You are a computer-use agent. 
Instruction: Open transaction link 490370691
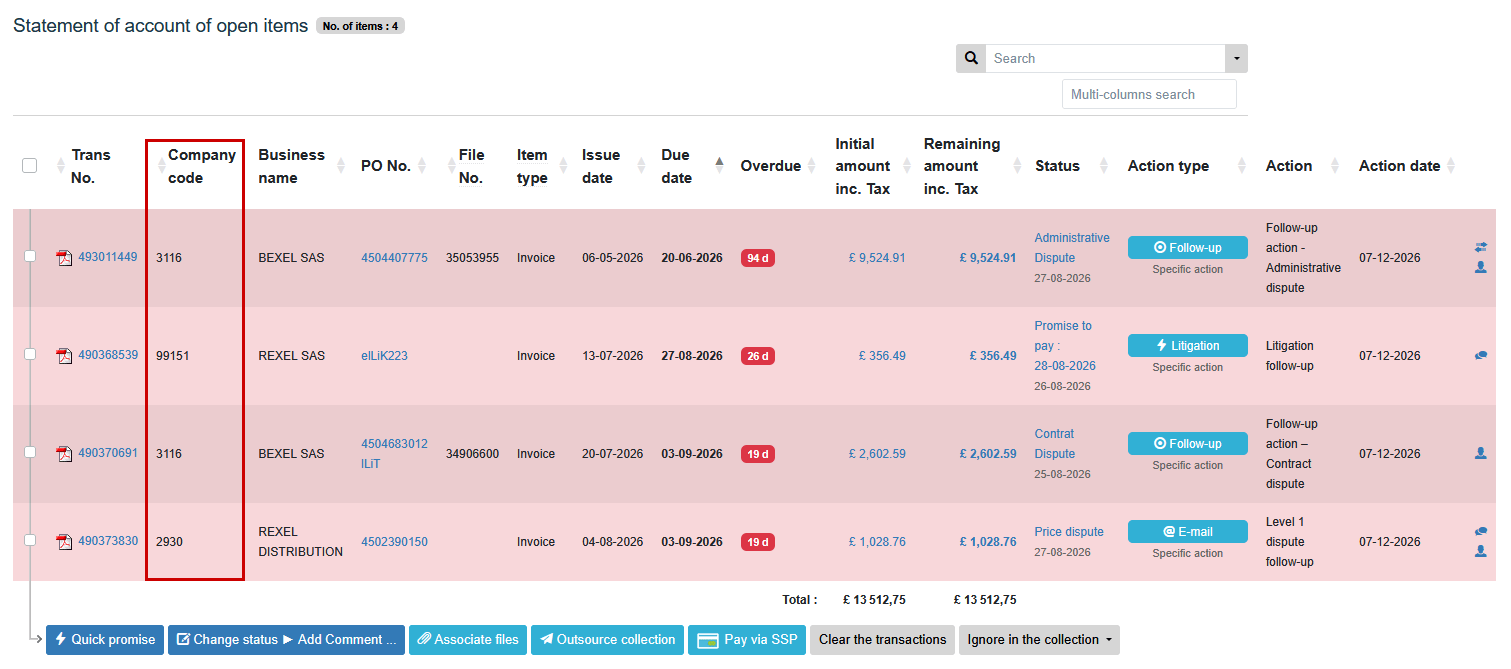click(108, 453)
